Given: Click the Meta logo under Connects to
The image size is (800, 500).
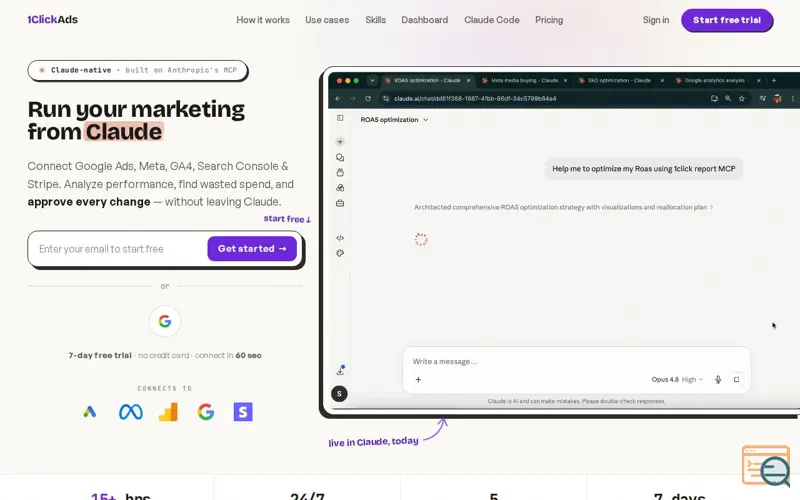Looking at the screenshot, I should click(131, 412).
